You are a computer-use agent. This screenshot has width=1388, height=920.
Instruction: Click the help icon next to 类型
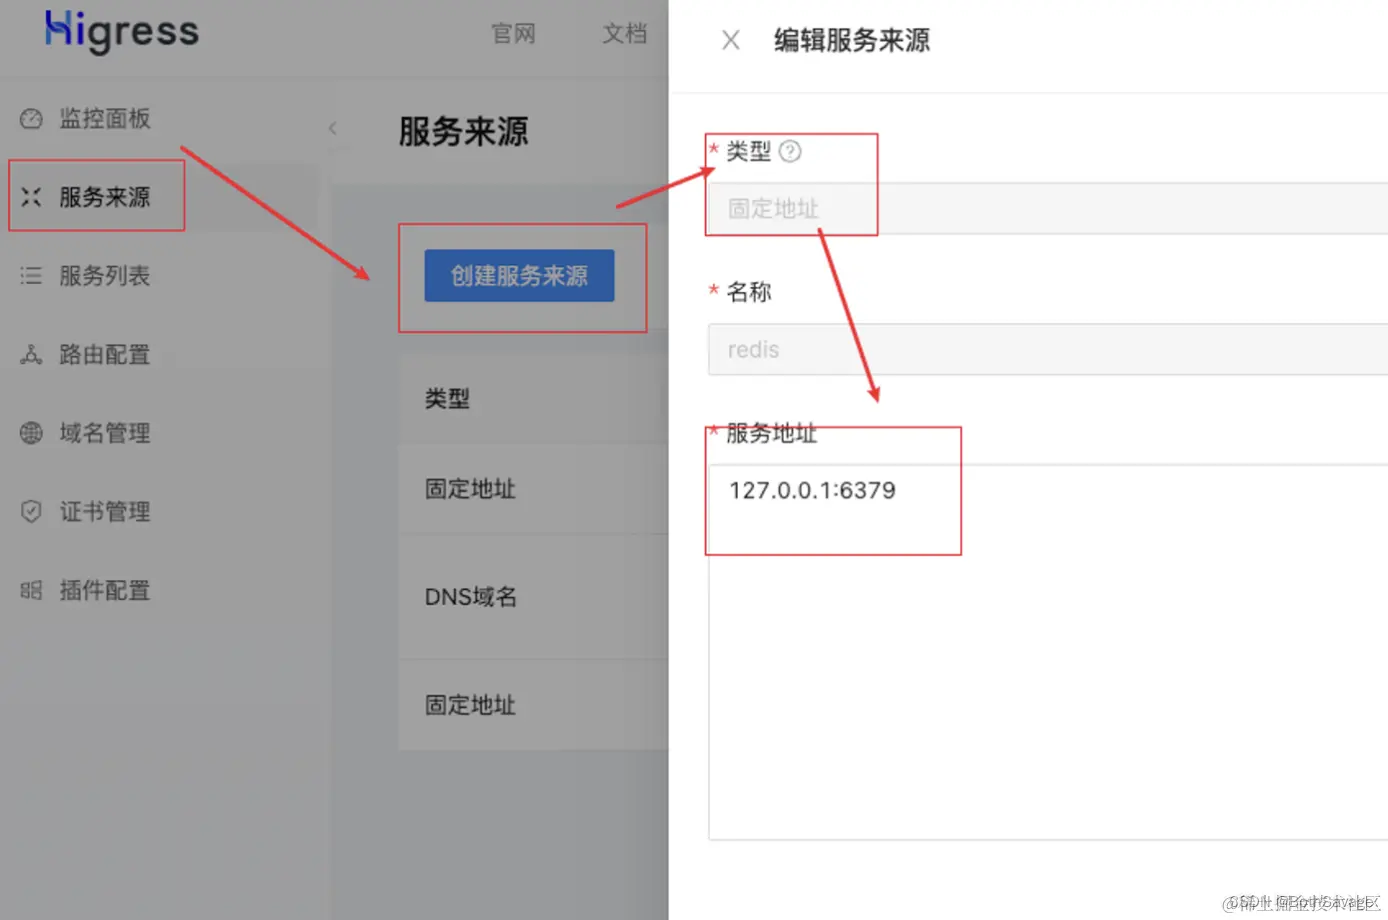pos(790,151)
